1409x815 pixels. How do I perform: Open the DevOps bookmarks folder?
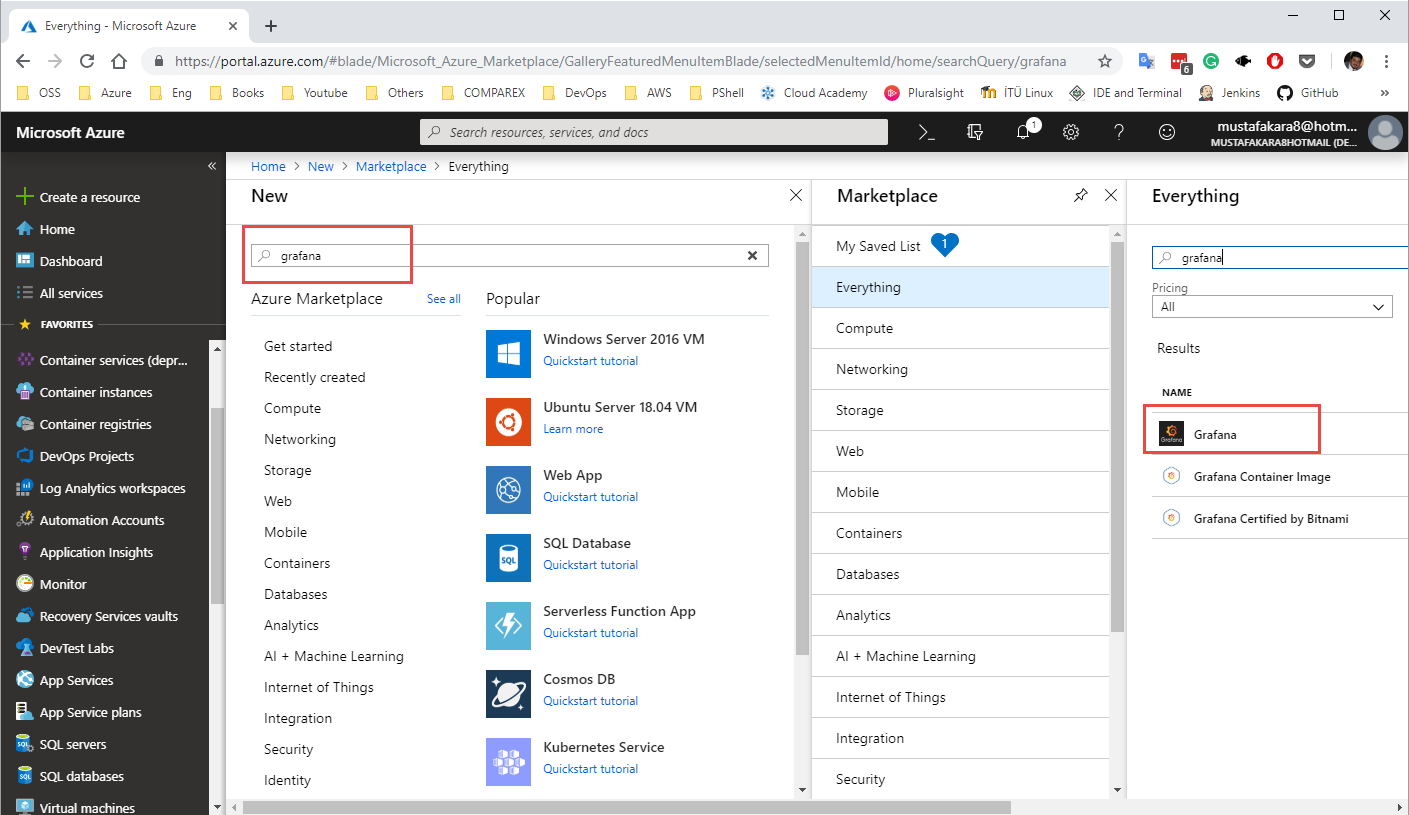click(x=574, y=93)
